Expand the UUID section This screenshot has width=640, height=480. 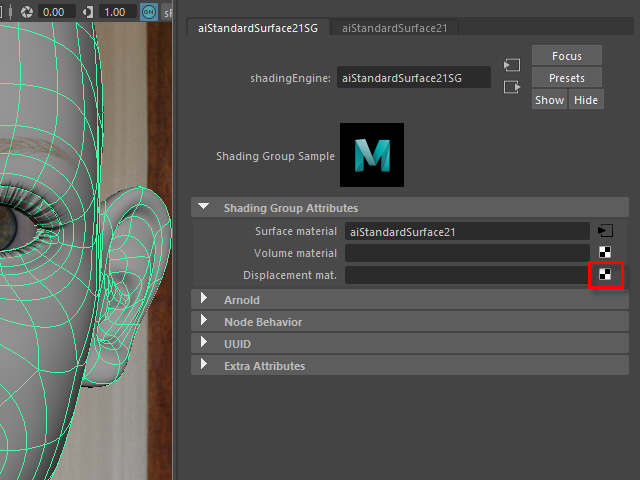(x=204, y=344)
